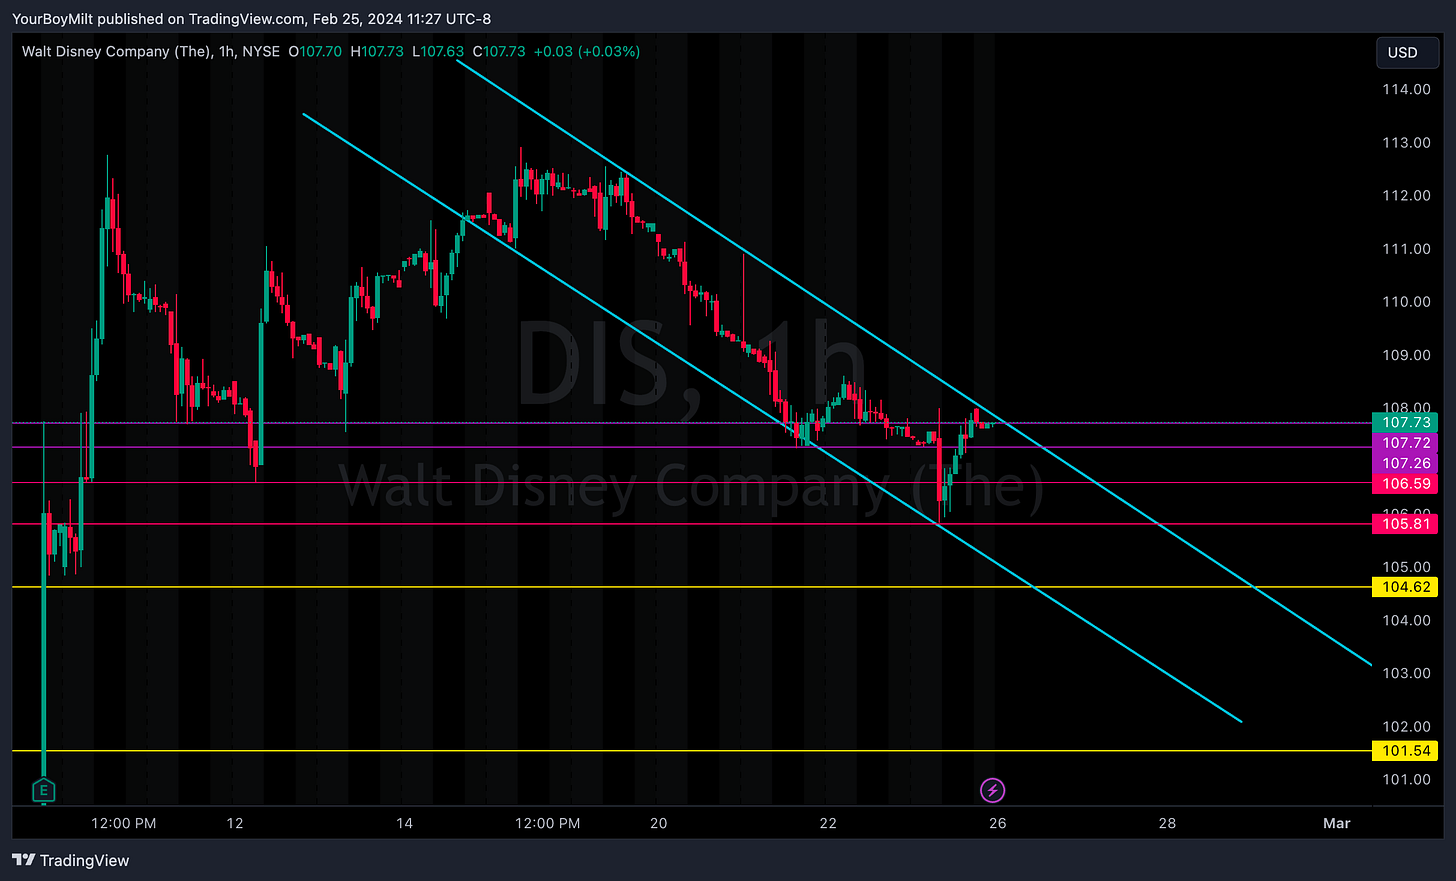
Task: Click the 112.00 price axis label
Action: point(1406,195)
